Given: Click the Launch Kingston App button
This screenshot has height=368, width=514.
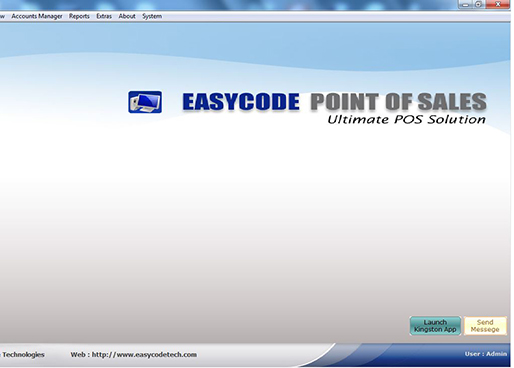Looking at the screenshot, I should pos(435,326).
